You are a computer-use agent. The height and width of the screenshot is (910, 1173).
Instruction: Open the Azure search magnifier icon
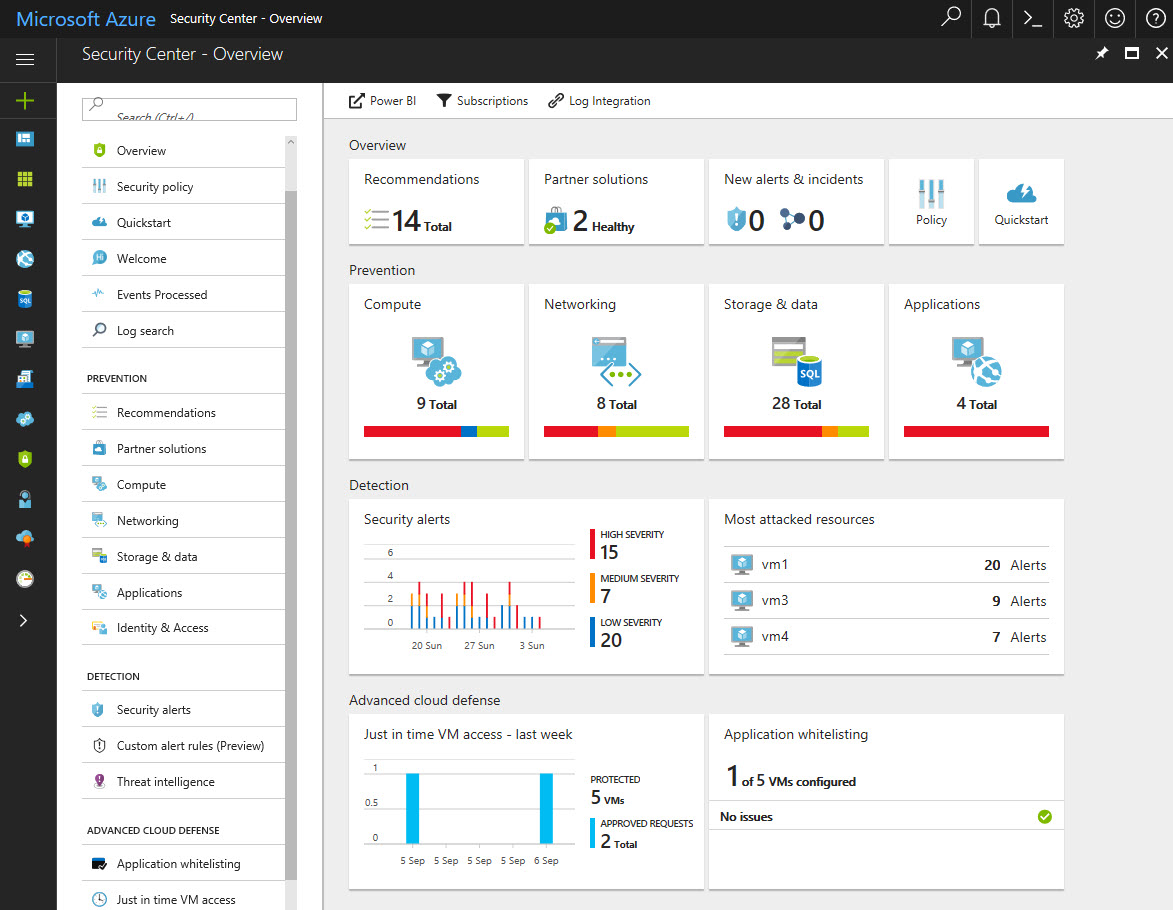tap(950, 18)
